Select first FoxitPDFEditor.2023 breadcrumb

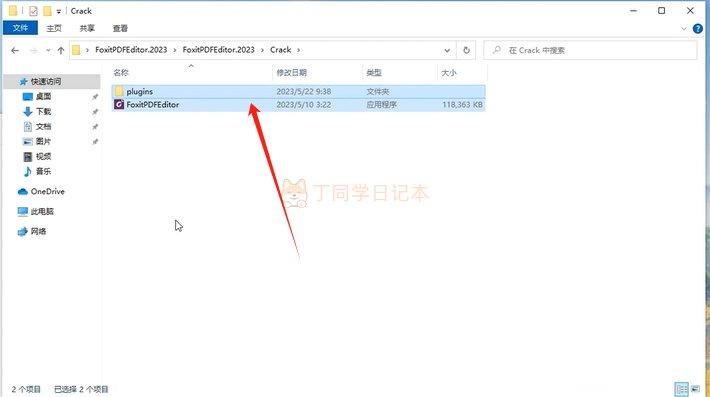point(131,50)
